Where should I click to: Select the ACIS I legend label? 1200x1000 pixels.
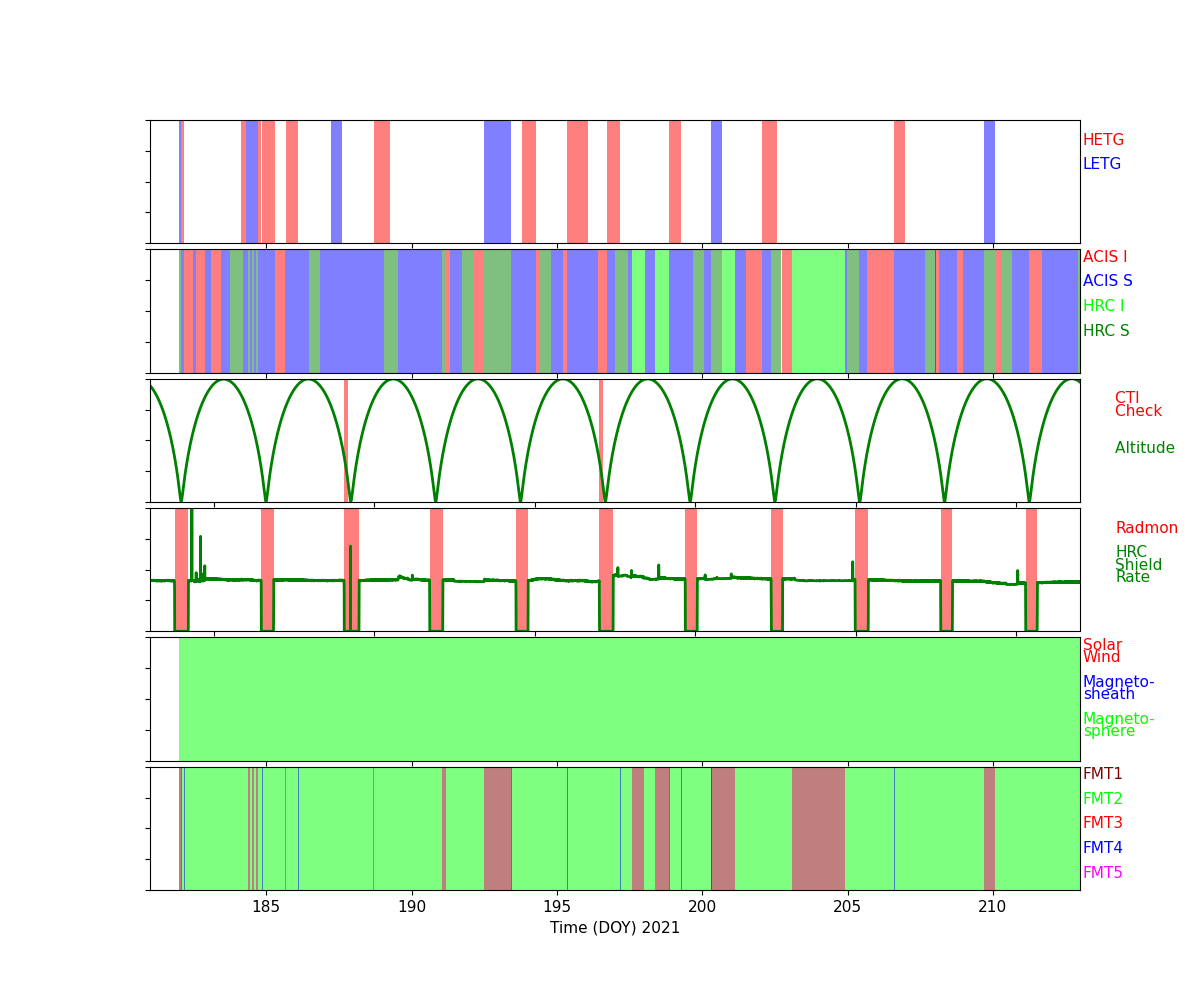tap(1104, 257)
